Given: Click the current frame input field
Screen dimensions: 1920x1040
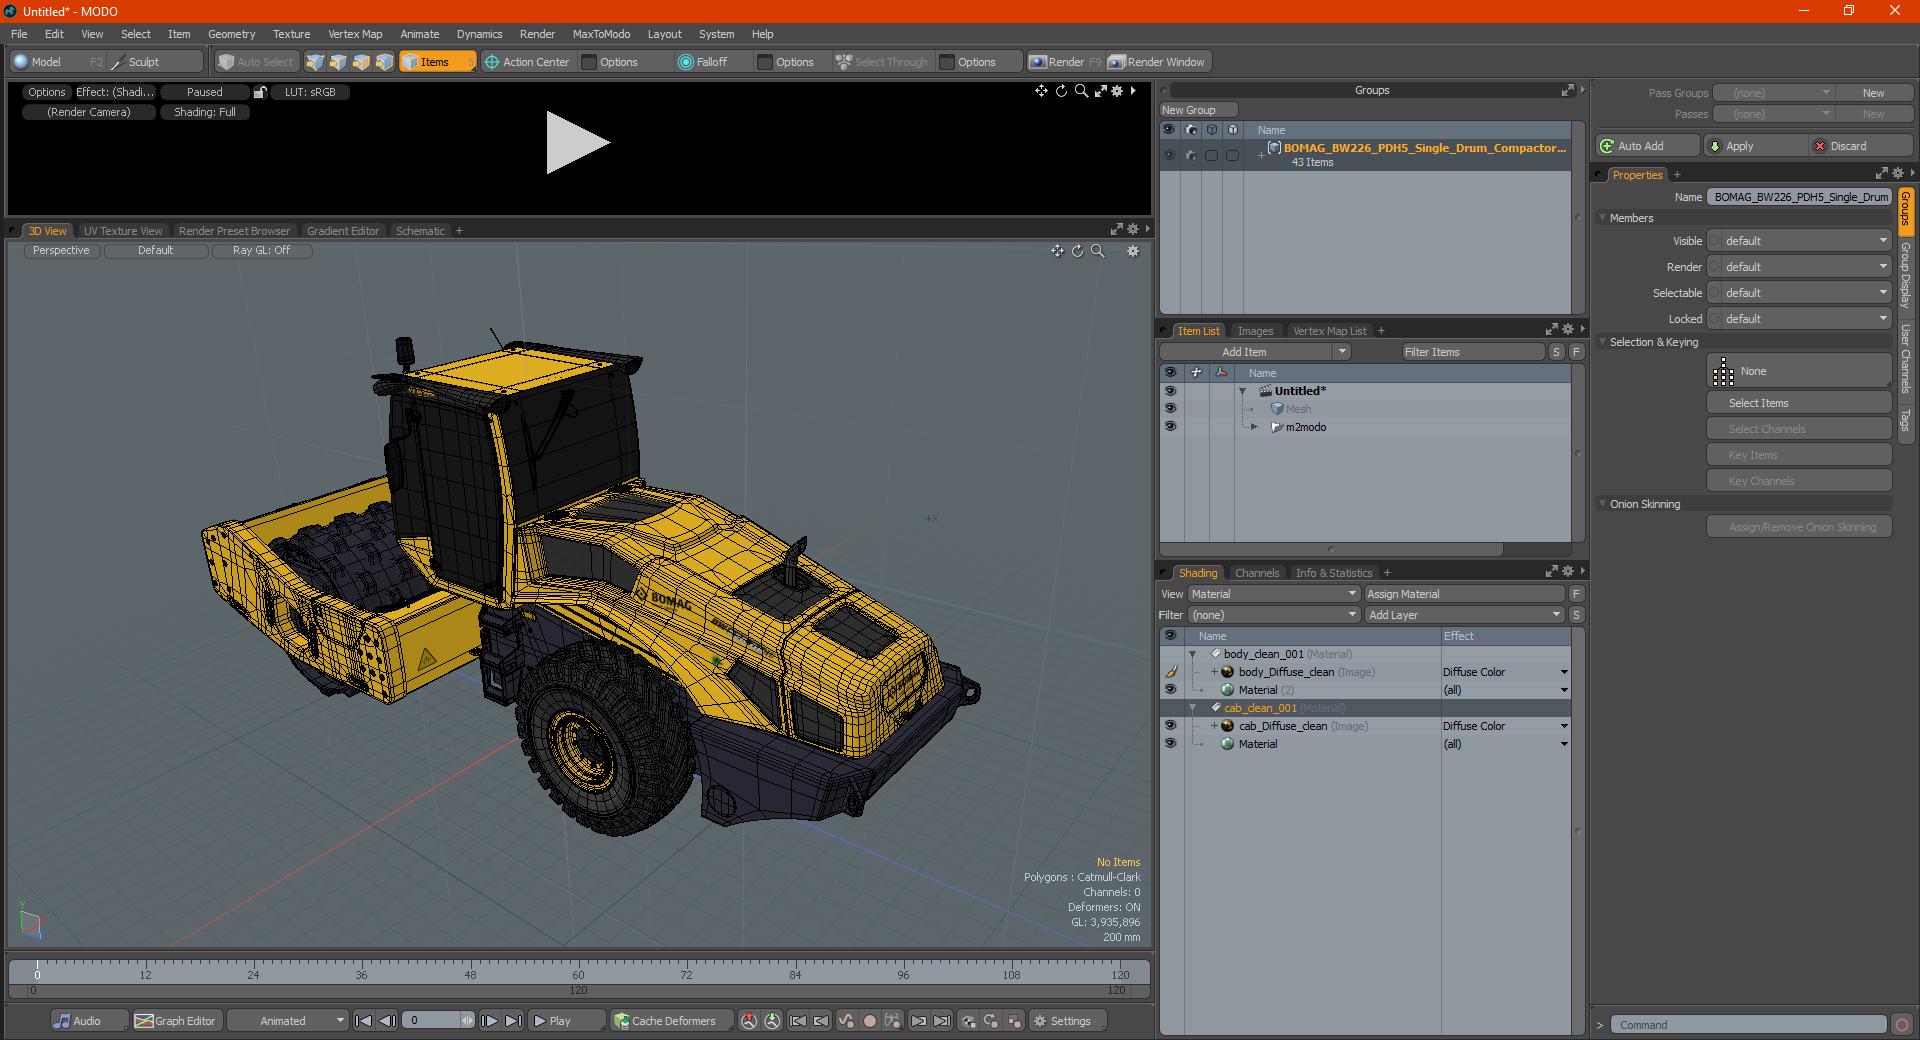Looking at the screenshot, I should tap(431, 1021).
